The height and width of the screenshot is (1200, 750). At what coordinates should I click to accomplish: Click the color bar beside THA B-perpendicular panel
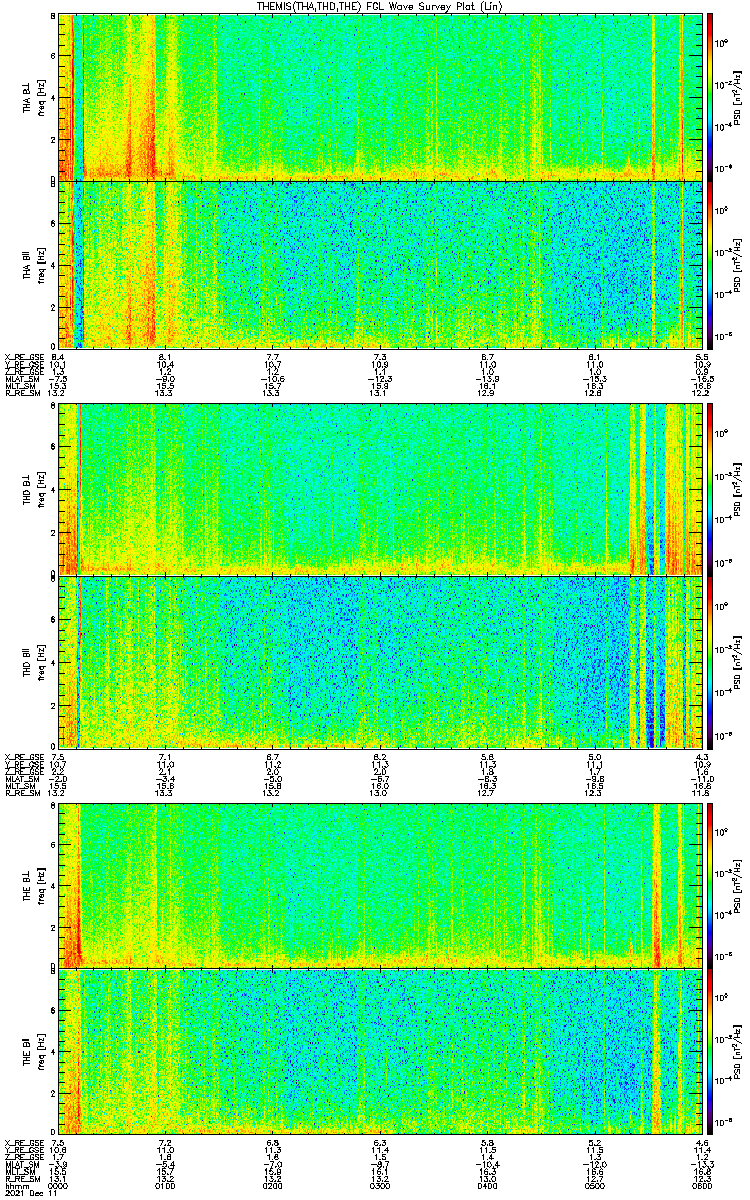[x=711, y=97]
